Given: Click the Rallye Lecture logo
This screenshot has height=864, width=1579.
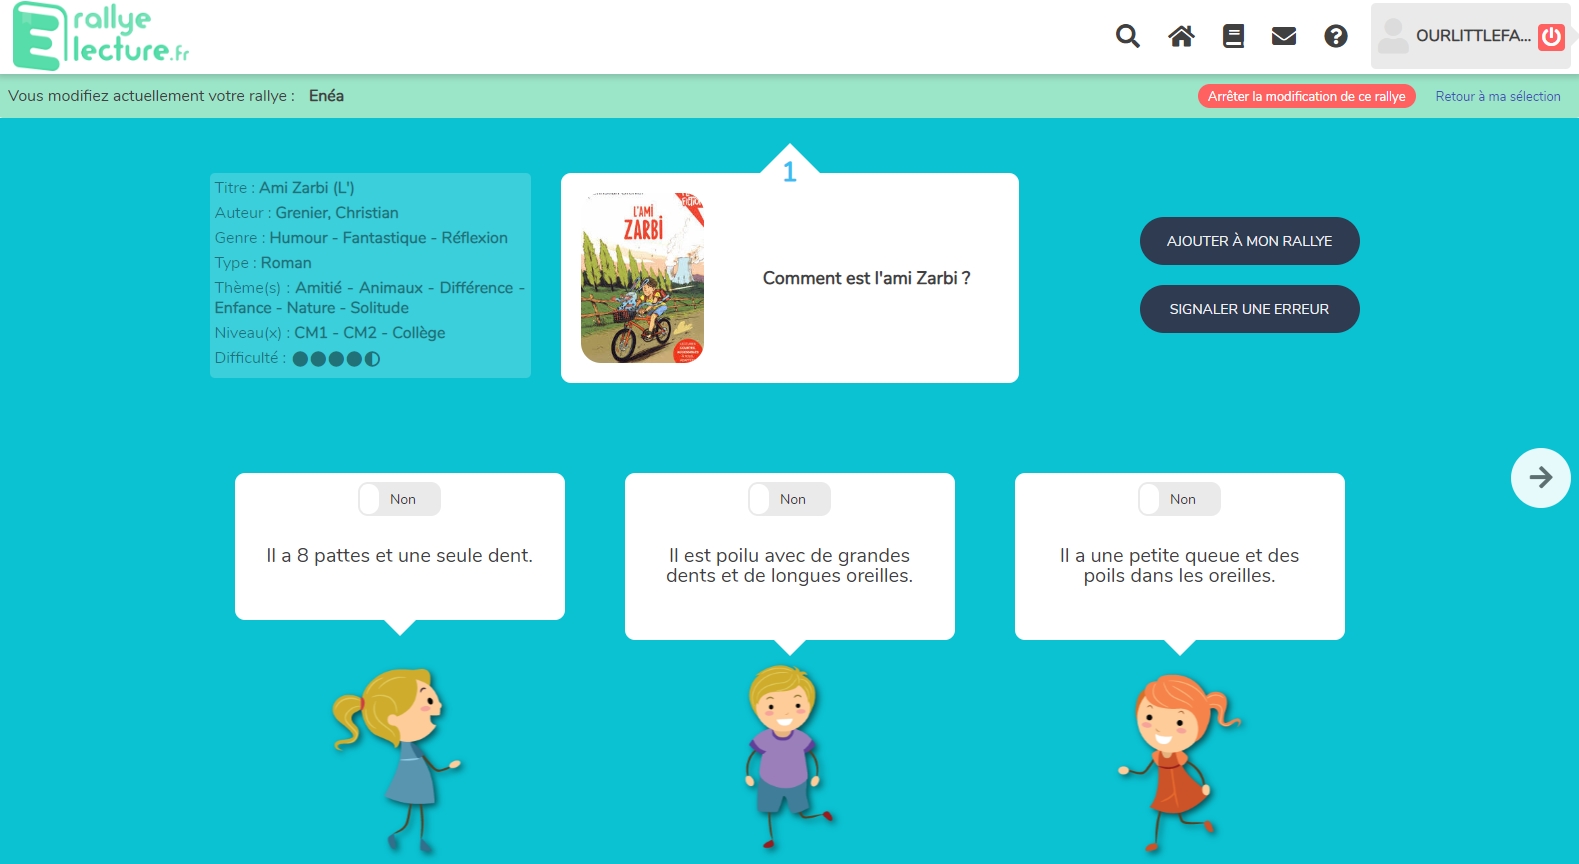Looking at the screenshot, I should click(x=101, y=37).
